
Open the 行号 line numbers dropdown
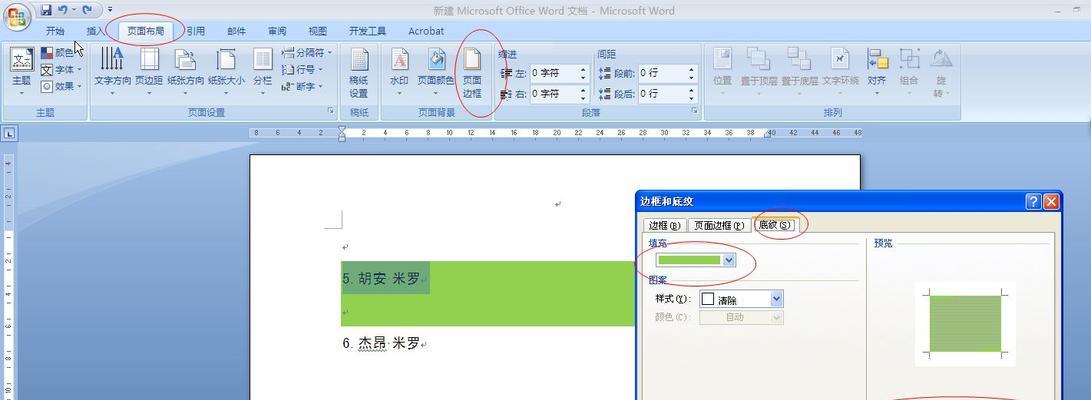tap(302, 70)
